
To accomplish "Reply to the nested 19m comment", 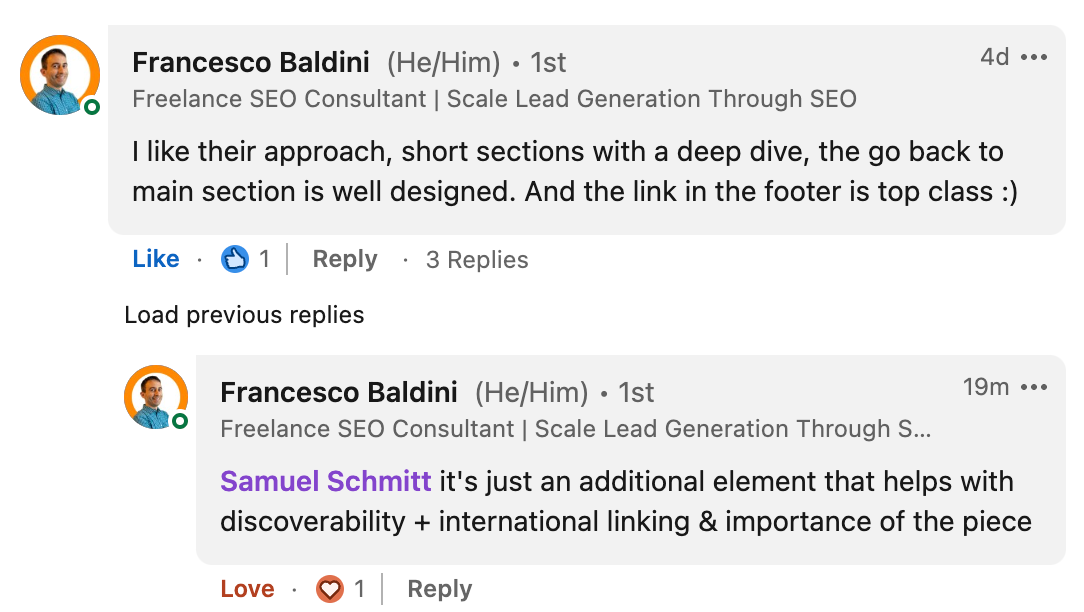I will click(x=439, y=589).
